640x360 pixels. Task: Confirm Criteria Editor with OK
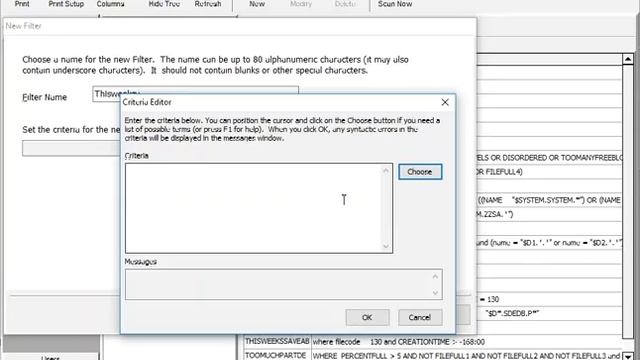367,317
